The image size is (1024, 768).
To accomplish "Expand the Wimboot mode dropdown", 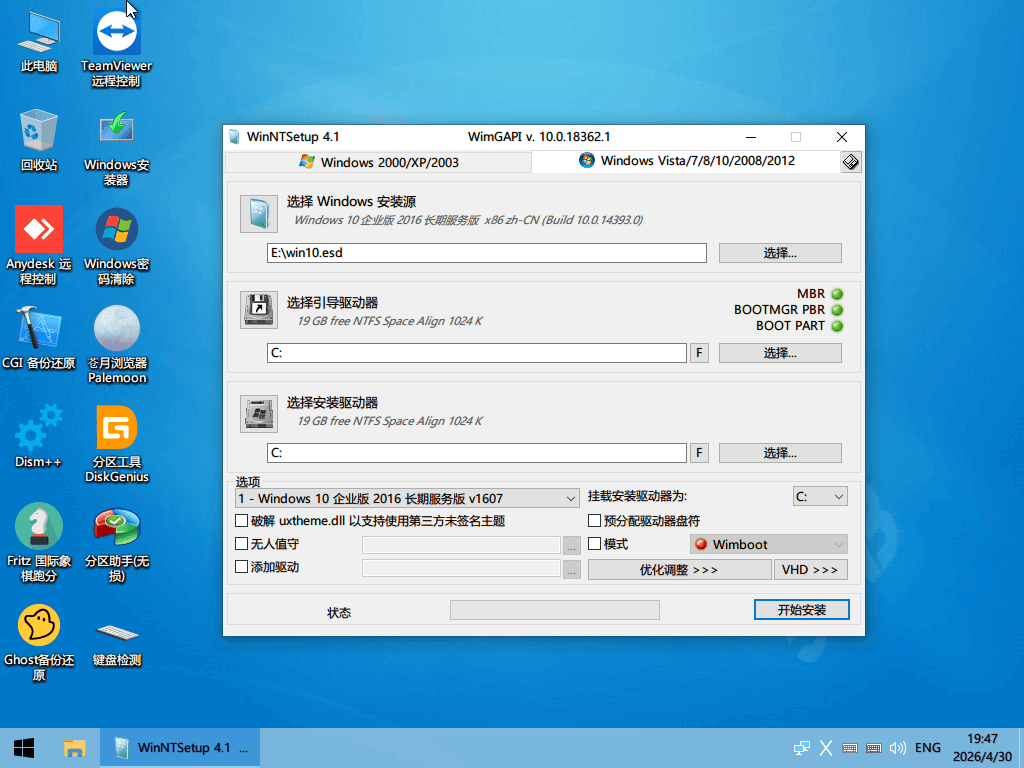I will (769, 544).
